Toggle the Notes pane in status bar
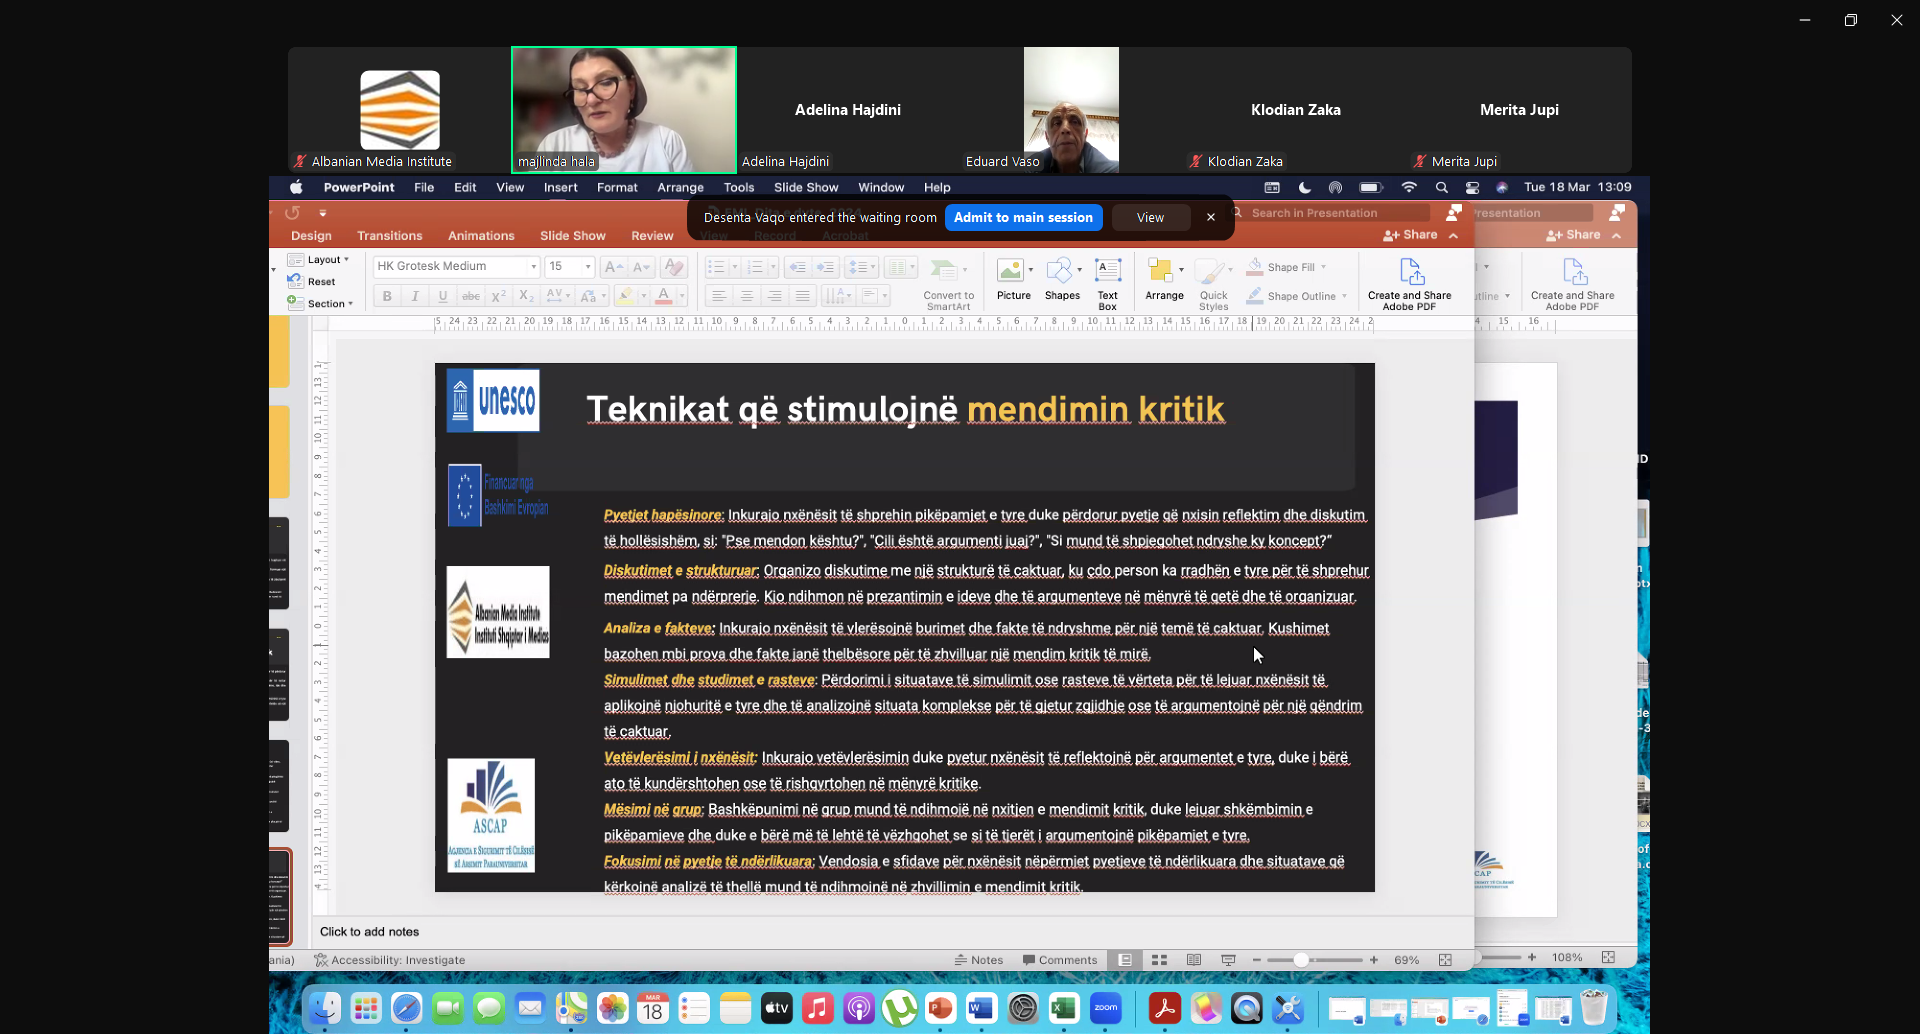 pos(978,960)
